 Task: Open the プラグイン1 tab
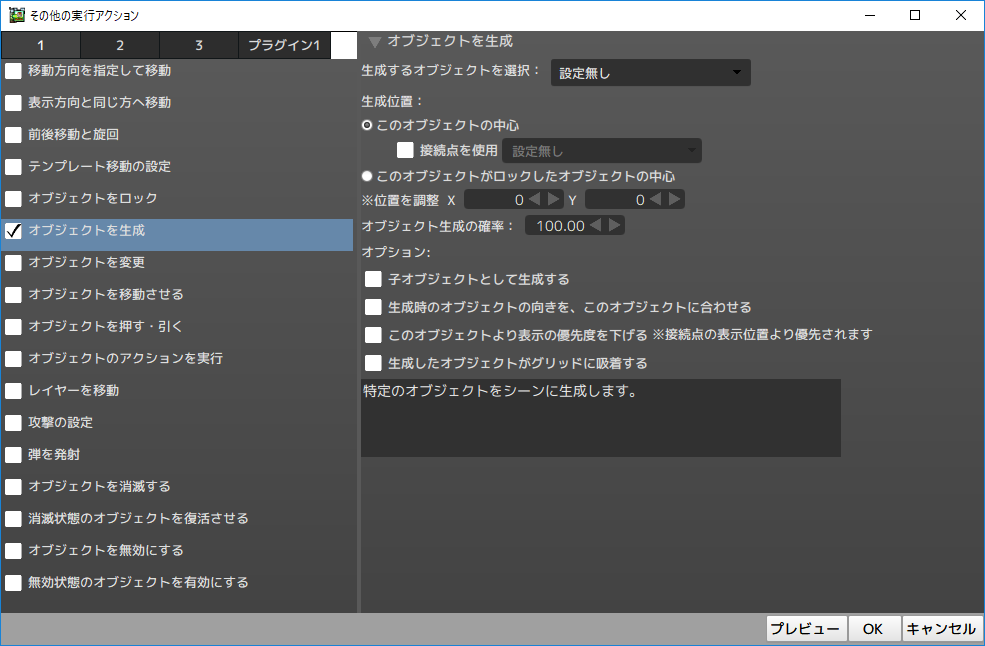pyautogui.click(x=285, y=45)
